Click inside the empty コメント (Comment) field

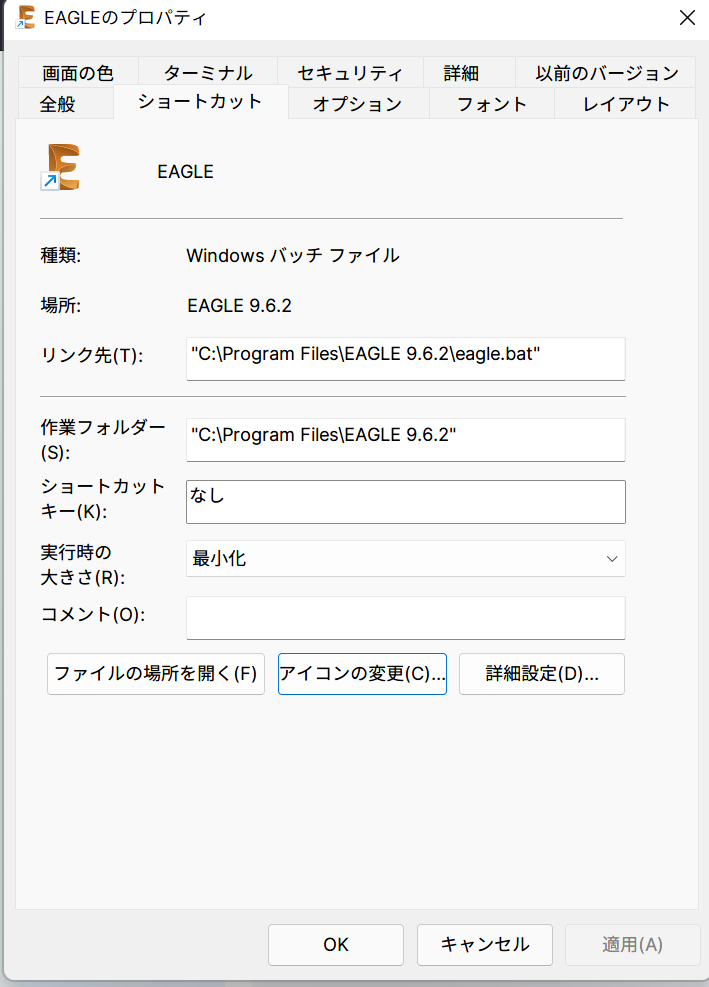(x=405, y=617)
